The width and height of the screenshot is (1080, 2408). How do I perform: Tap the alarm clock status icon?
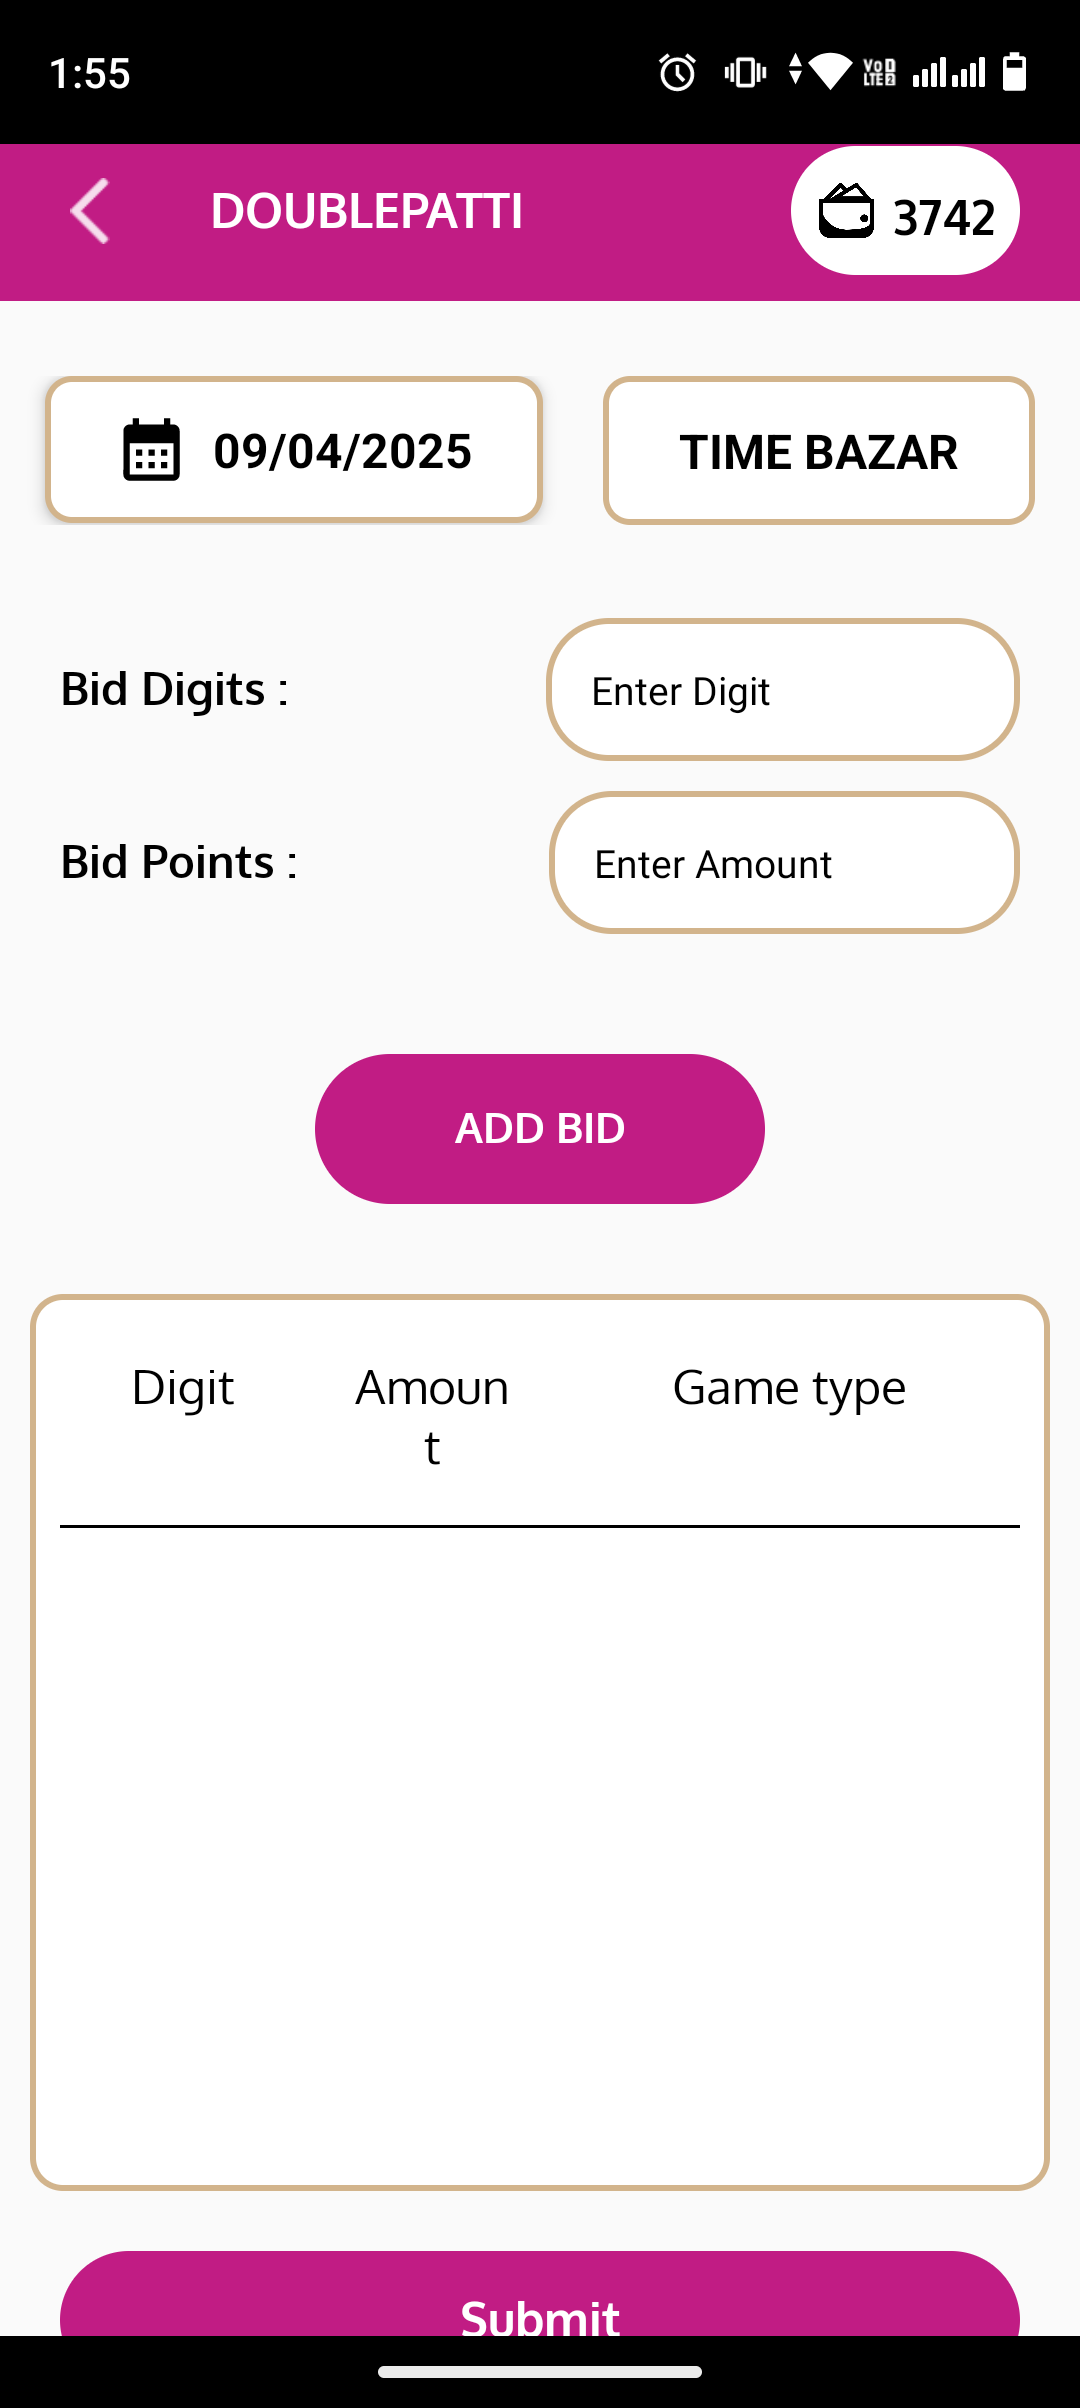click(677, 73)
